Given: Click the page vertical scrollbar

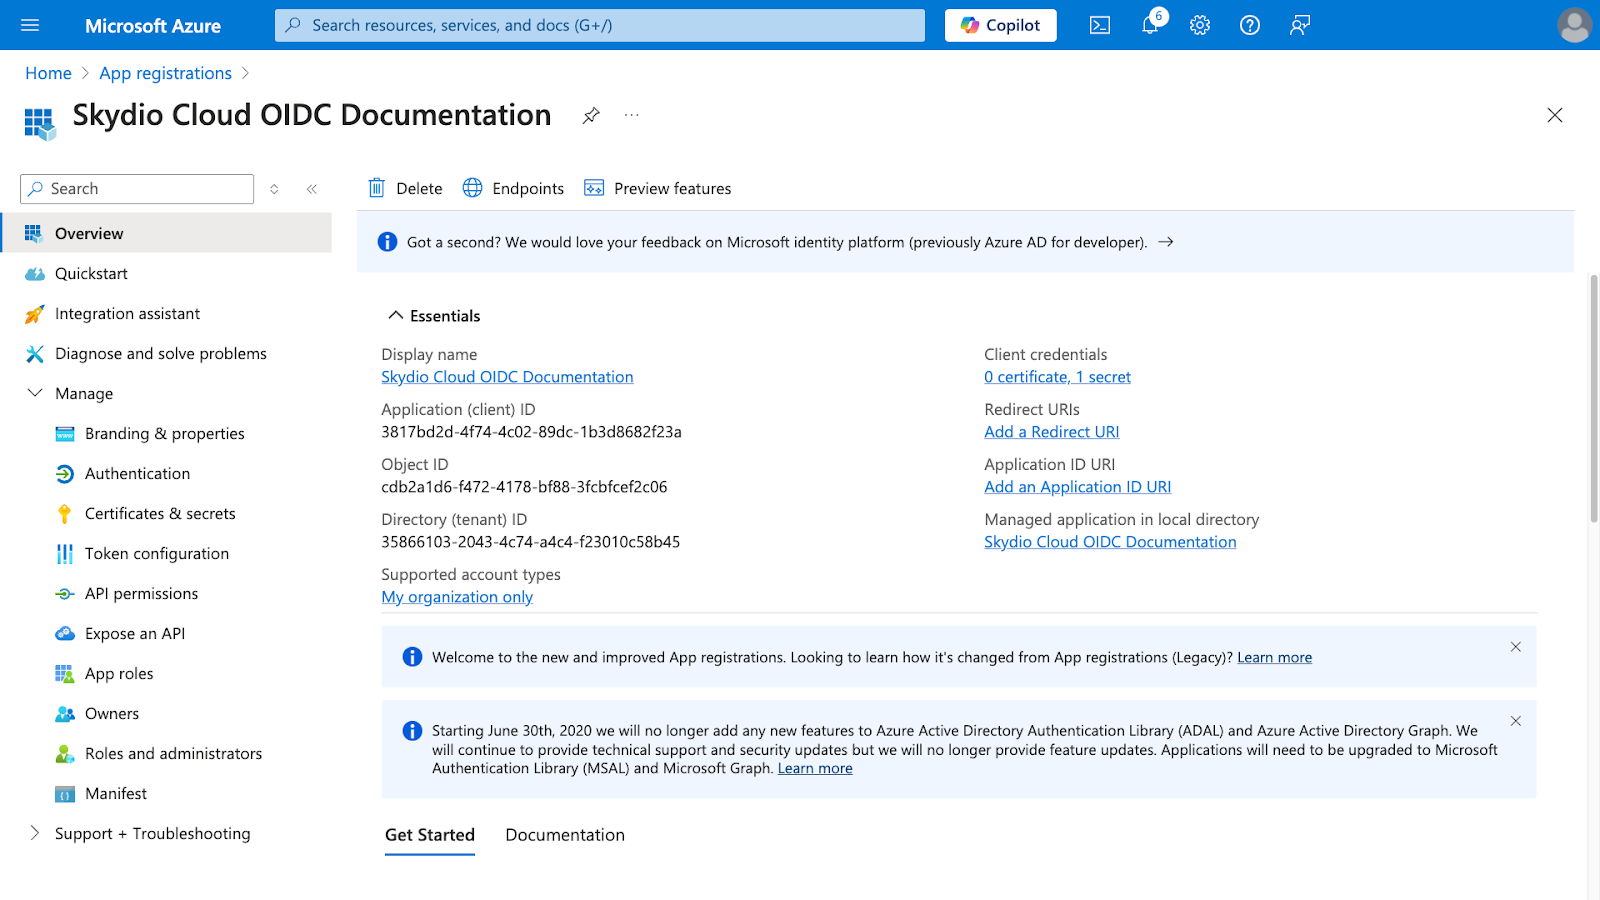Looking at the screenshot, I should point(1594,398).
